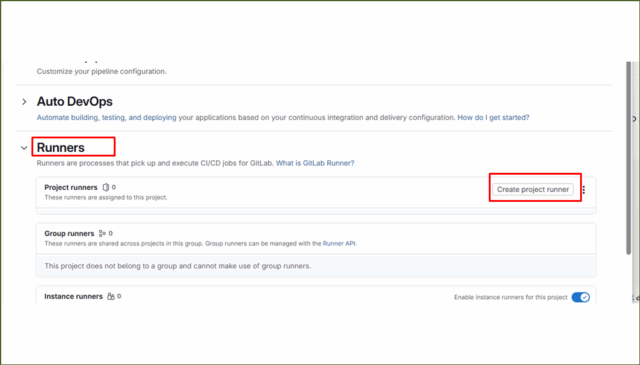Click the Group runners title

(69, 234)
